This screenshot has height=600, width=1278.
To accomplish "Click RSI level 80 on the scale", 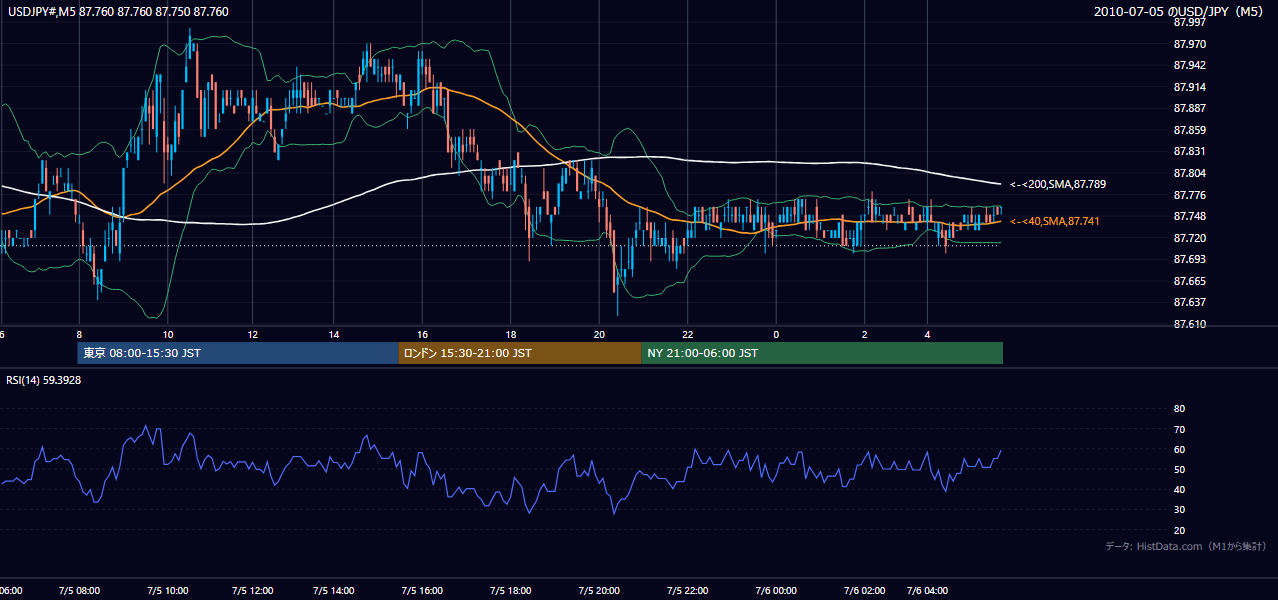I will (x=1179, y=409).
